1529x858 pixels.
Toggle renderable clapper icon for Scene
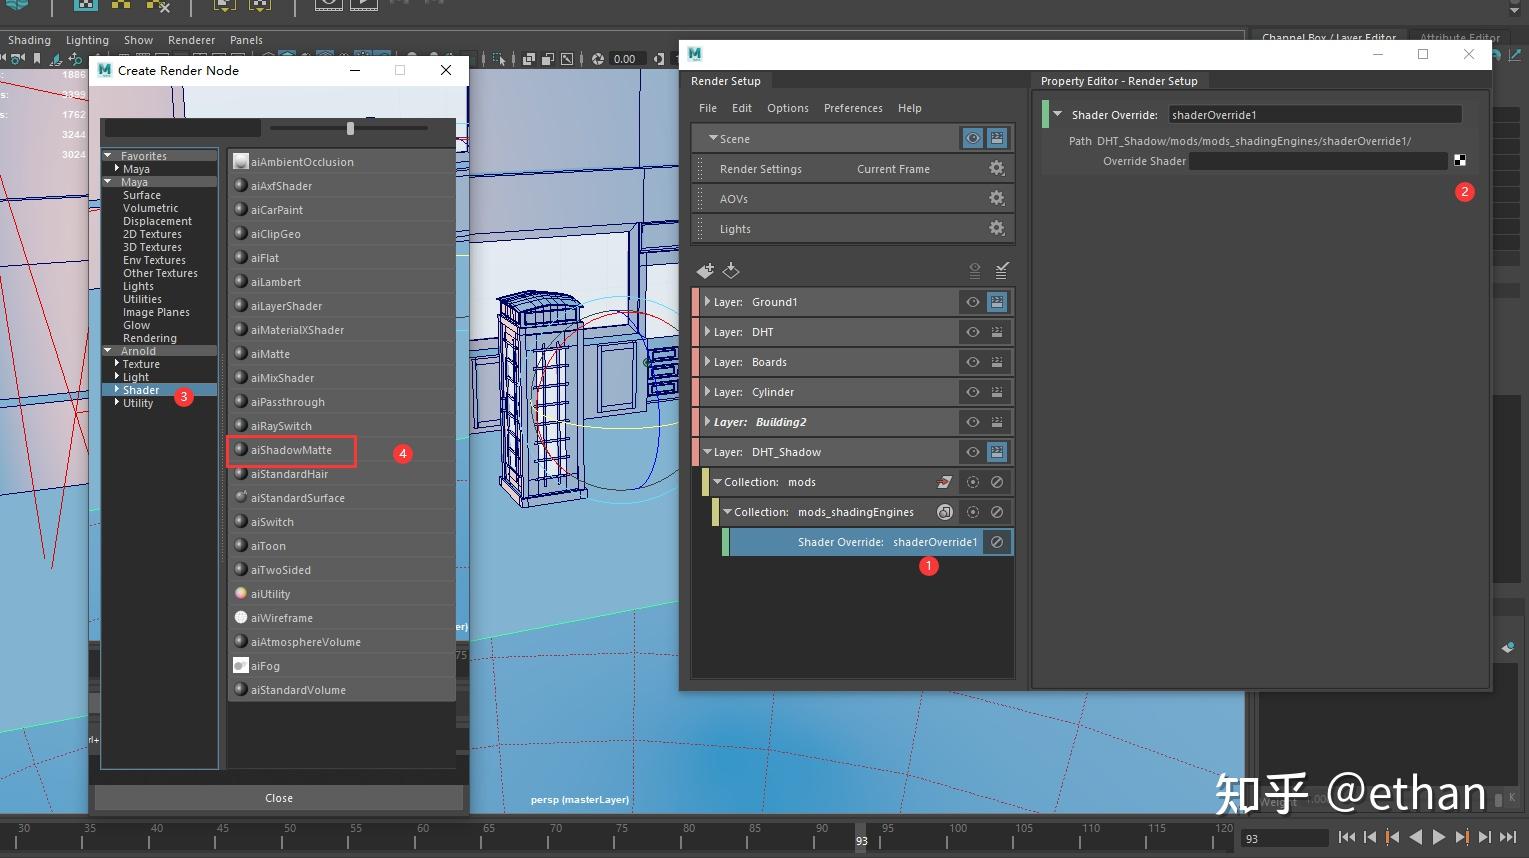997,138
